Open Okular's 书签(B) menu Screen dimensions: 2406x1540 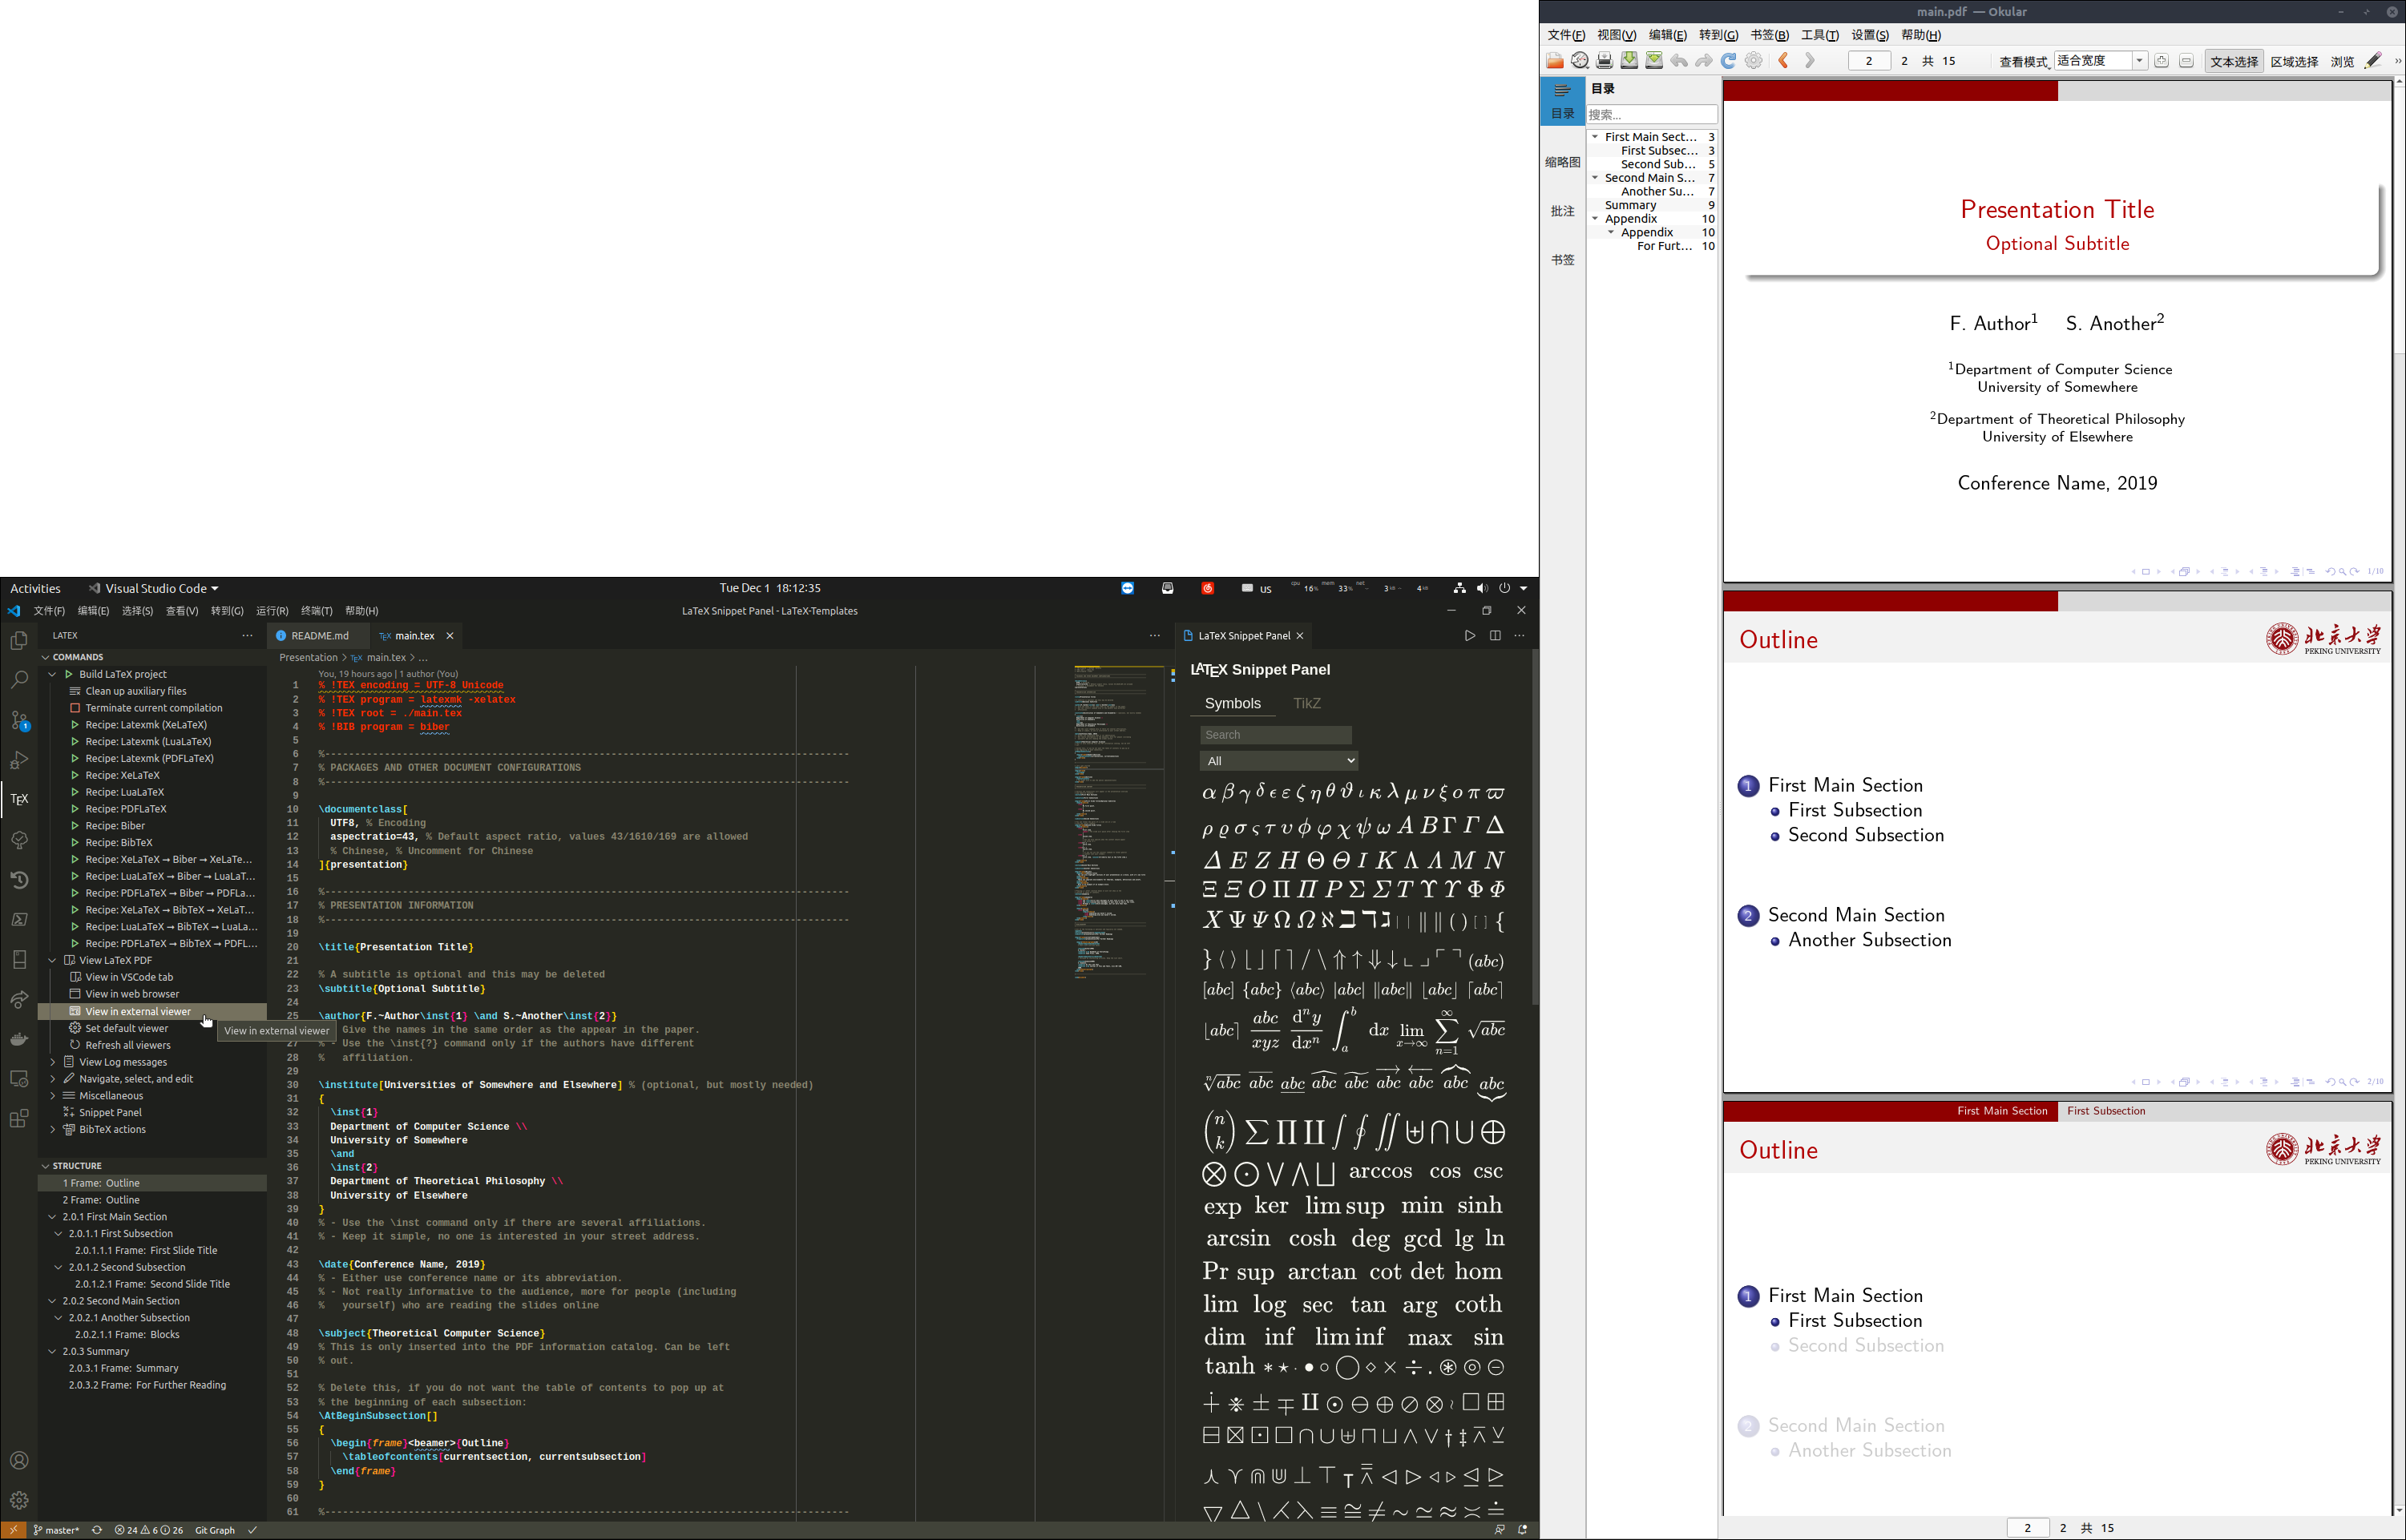(1768, 35)
